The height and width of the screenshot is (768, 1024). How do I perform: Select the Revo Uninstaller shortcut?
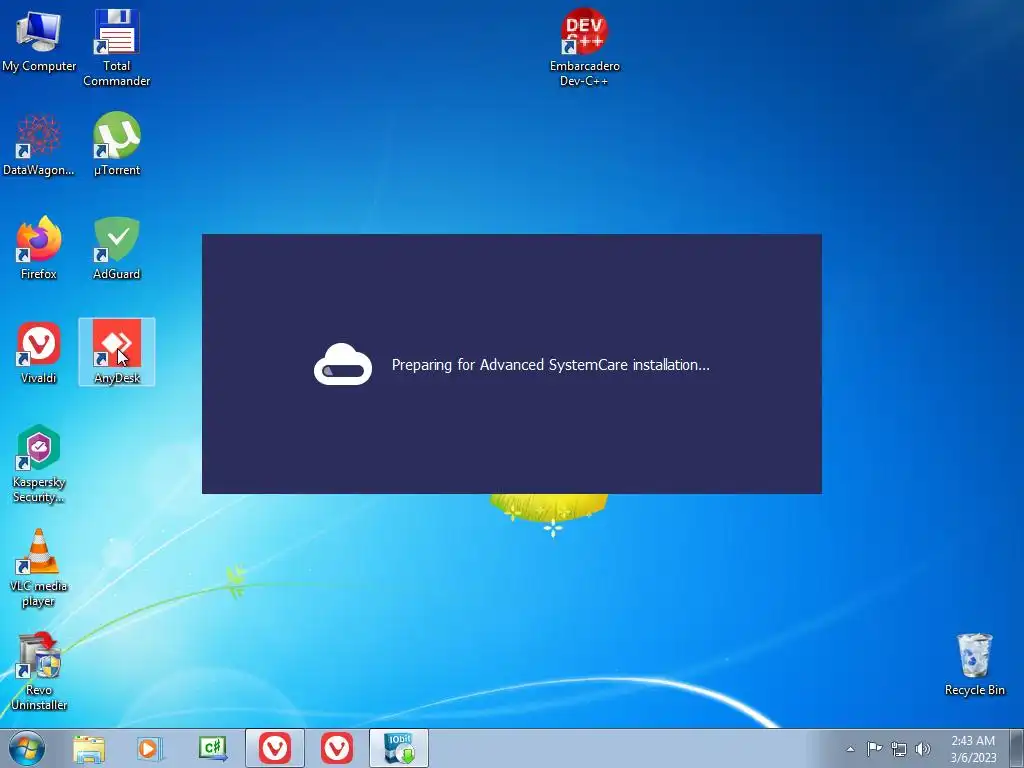[39, 671]
